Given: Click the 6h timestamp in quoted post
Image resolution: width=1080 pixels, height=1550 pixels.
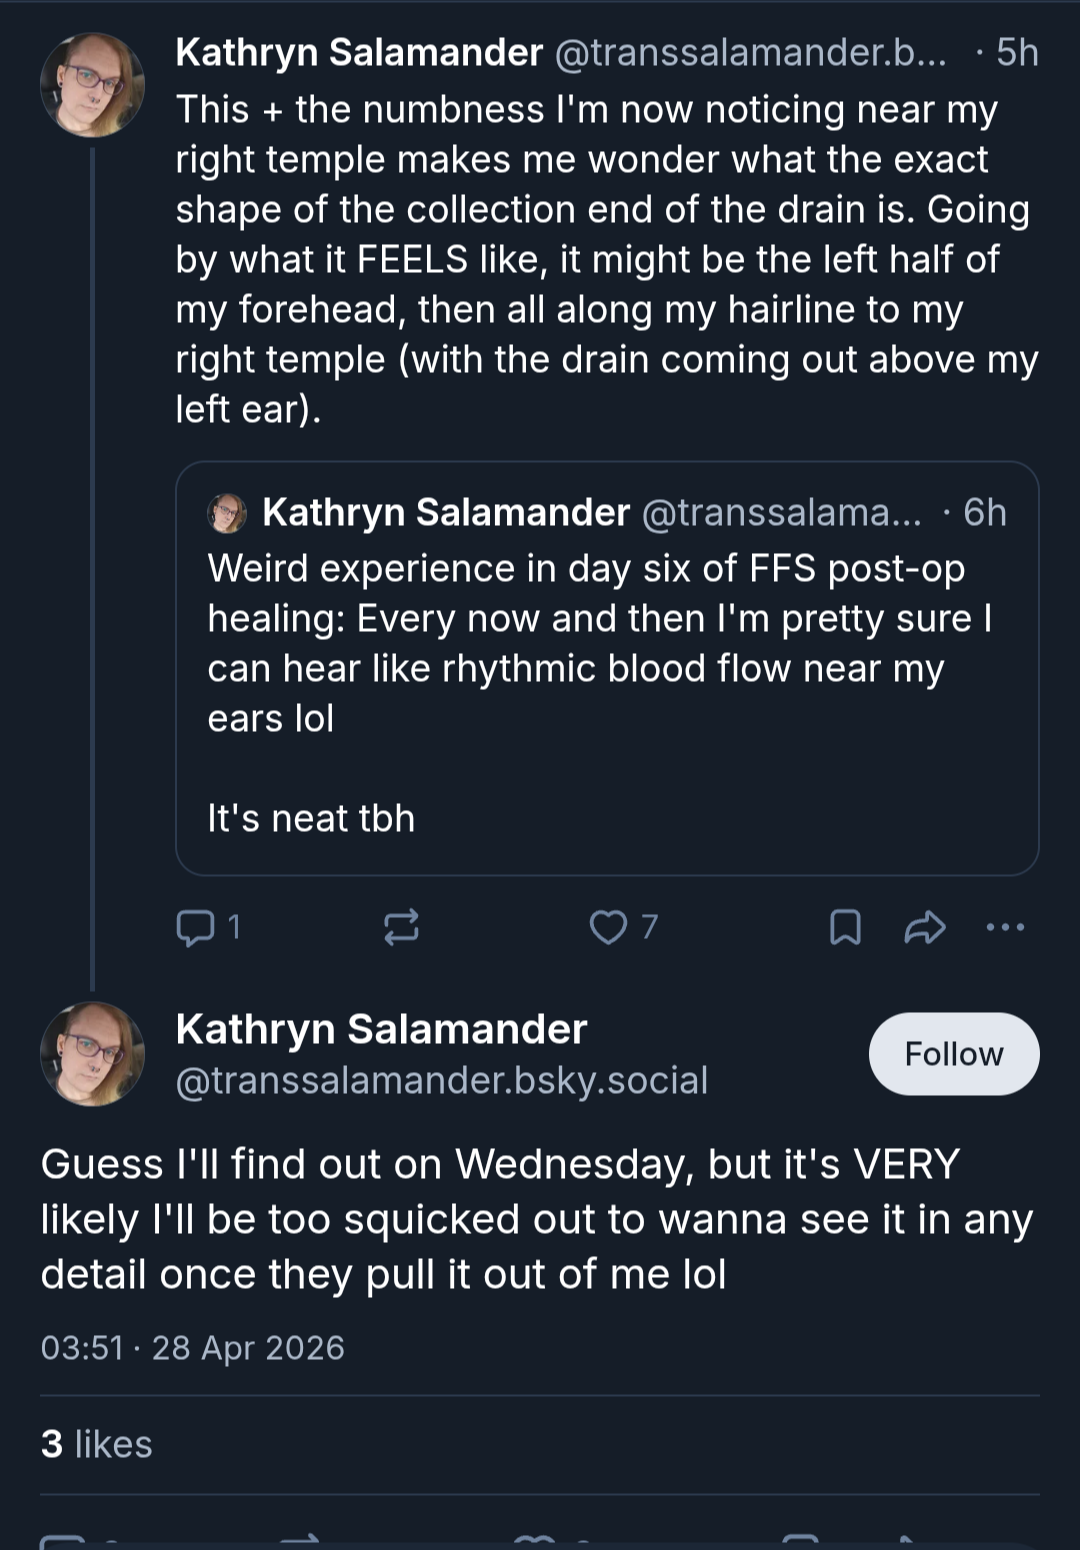Looking at the screenshot, I should pyautogui.click(x=984, y=512).
